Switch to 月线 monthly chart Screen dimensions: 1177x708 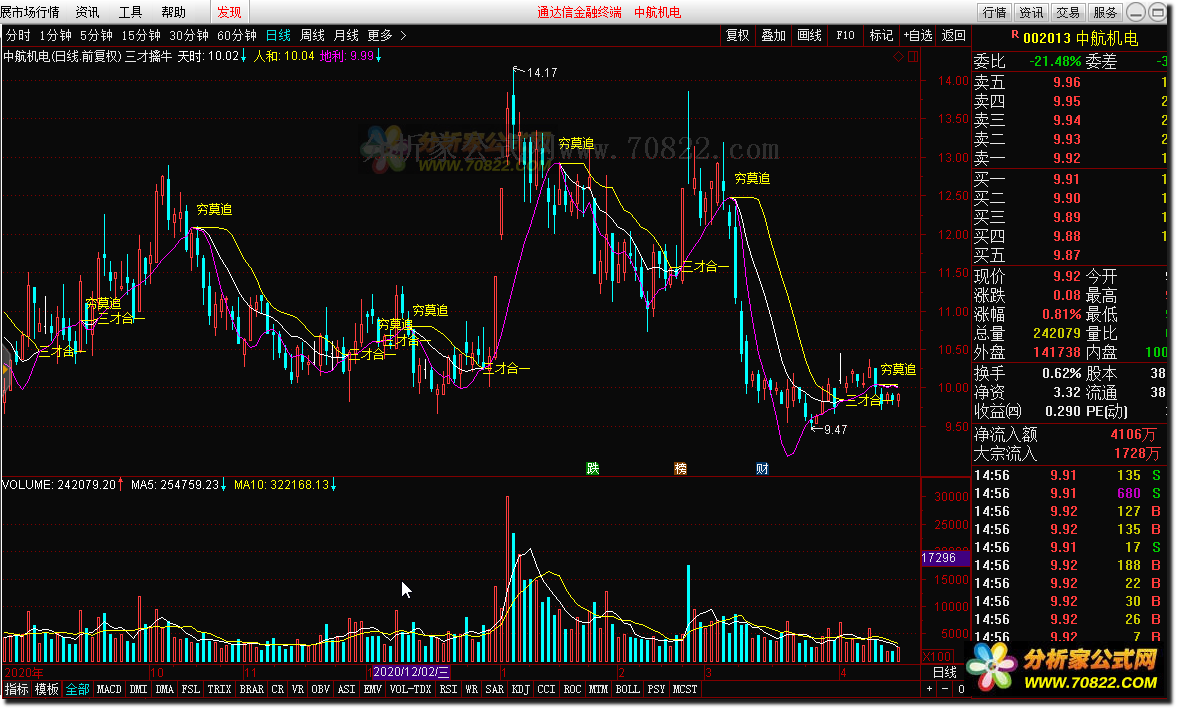point(346,35)
